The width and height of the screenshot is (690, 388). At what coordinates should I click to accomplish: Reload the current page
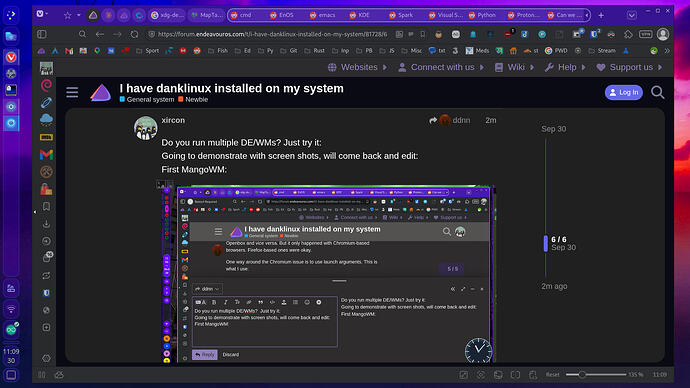point(134,34)
